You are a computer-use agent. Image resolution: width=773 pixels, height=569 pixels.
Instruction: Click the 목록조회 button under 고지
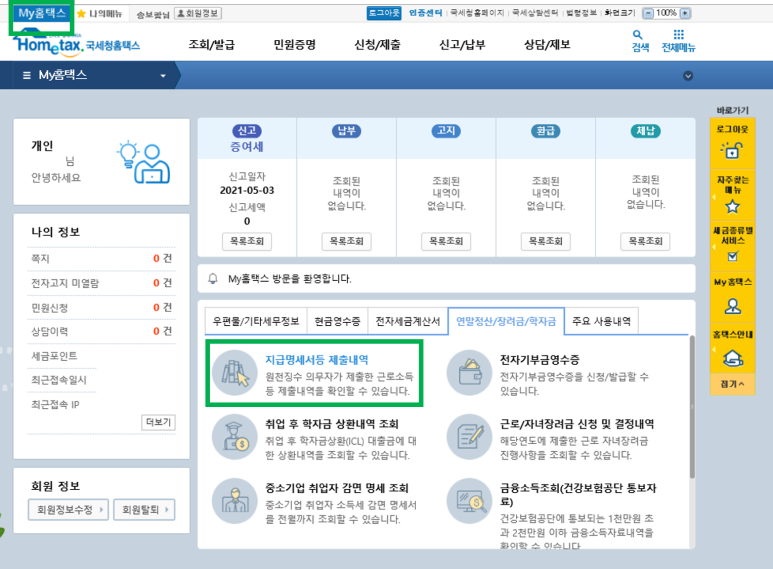tap(446, 241)
